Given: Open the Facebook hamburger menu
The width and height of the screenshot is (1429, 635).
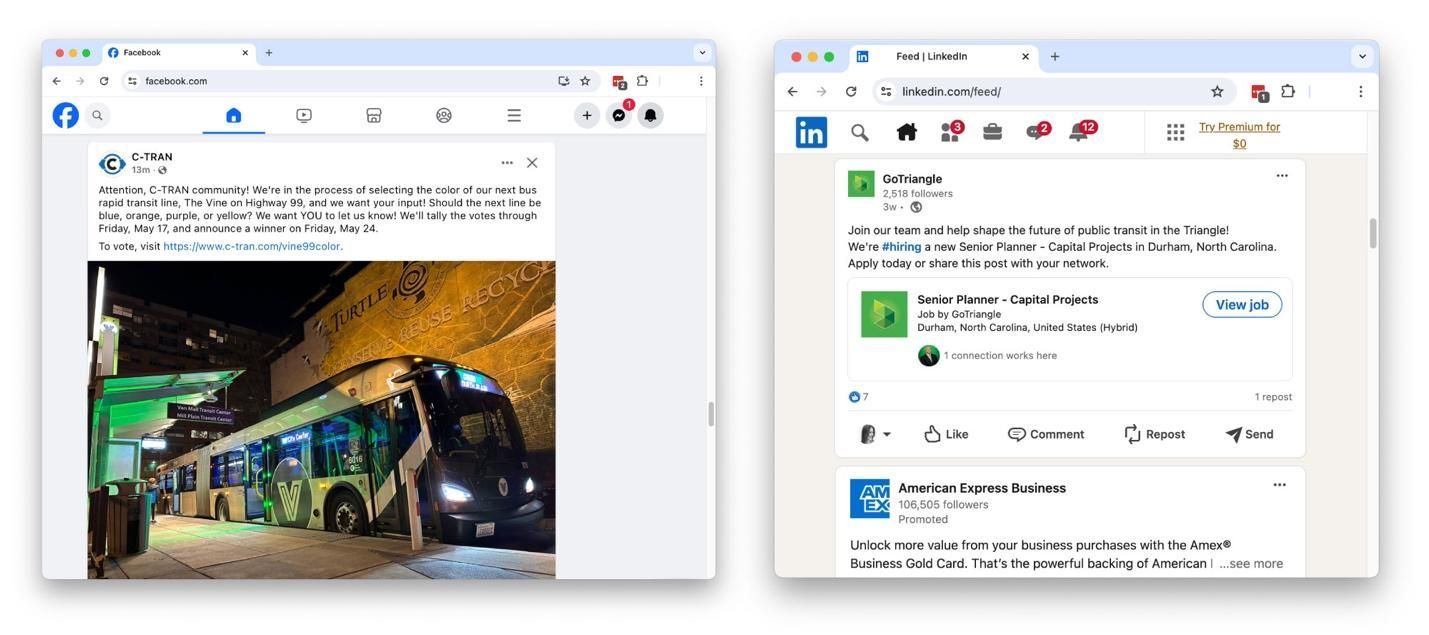Looking at the screenshot, I should [514, 115].
